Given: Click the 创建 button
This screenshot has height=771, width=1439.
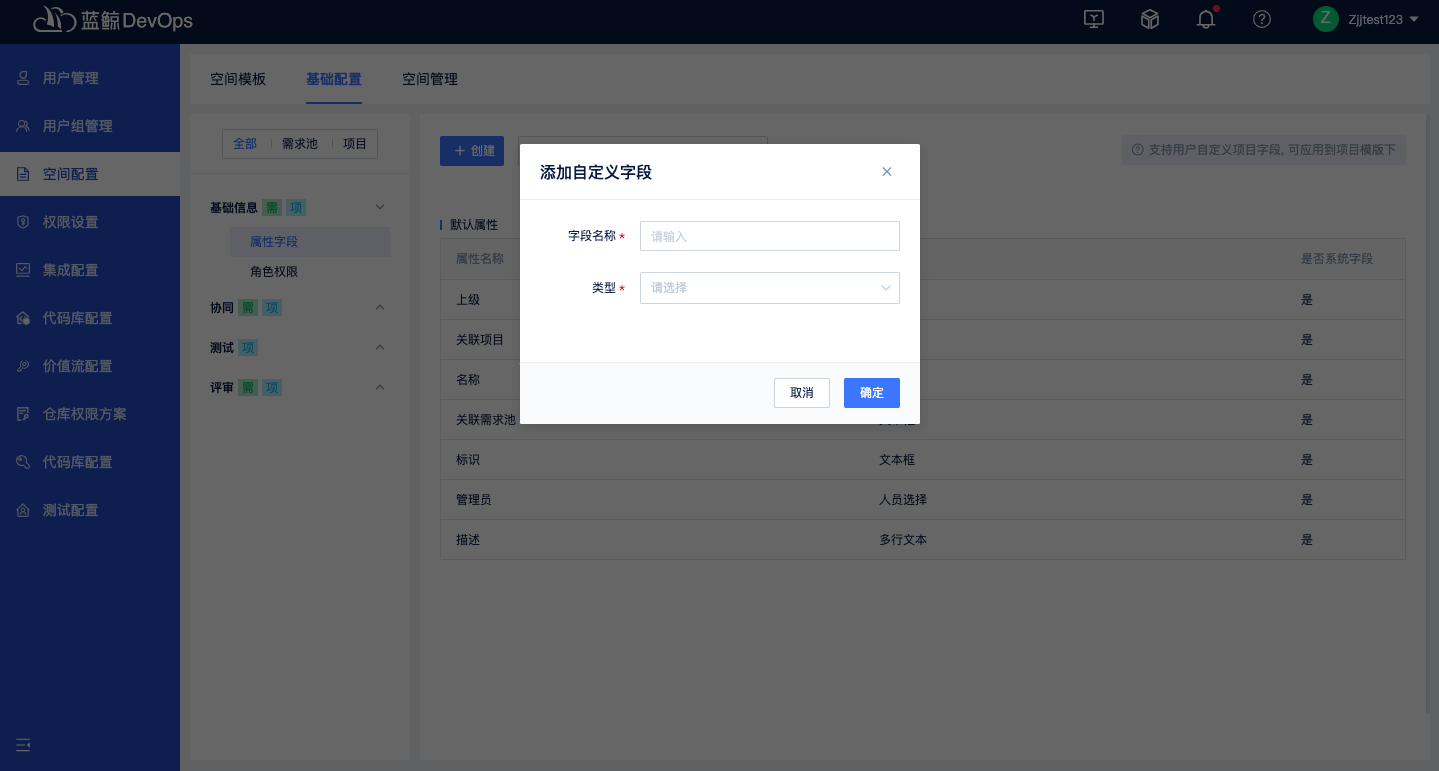Looking at the screenshot, I should pyautogui.click(x=472, y=151).
